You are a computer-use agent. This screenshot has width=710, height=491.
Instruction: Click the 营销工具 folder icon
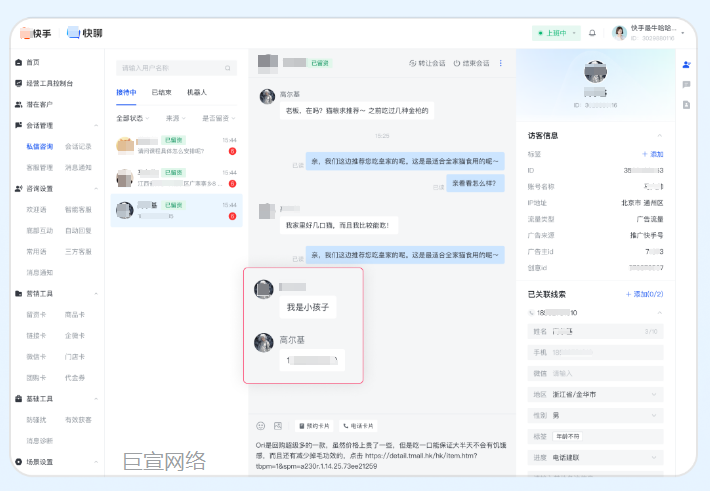coord(19,294)
